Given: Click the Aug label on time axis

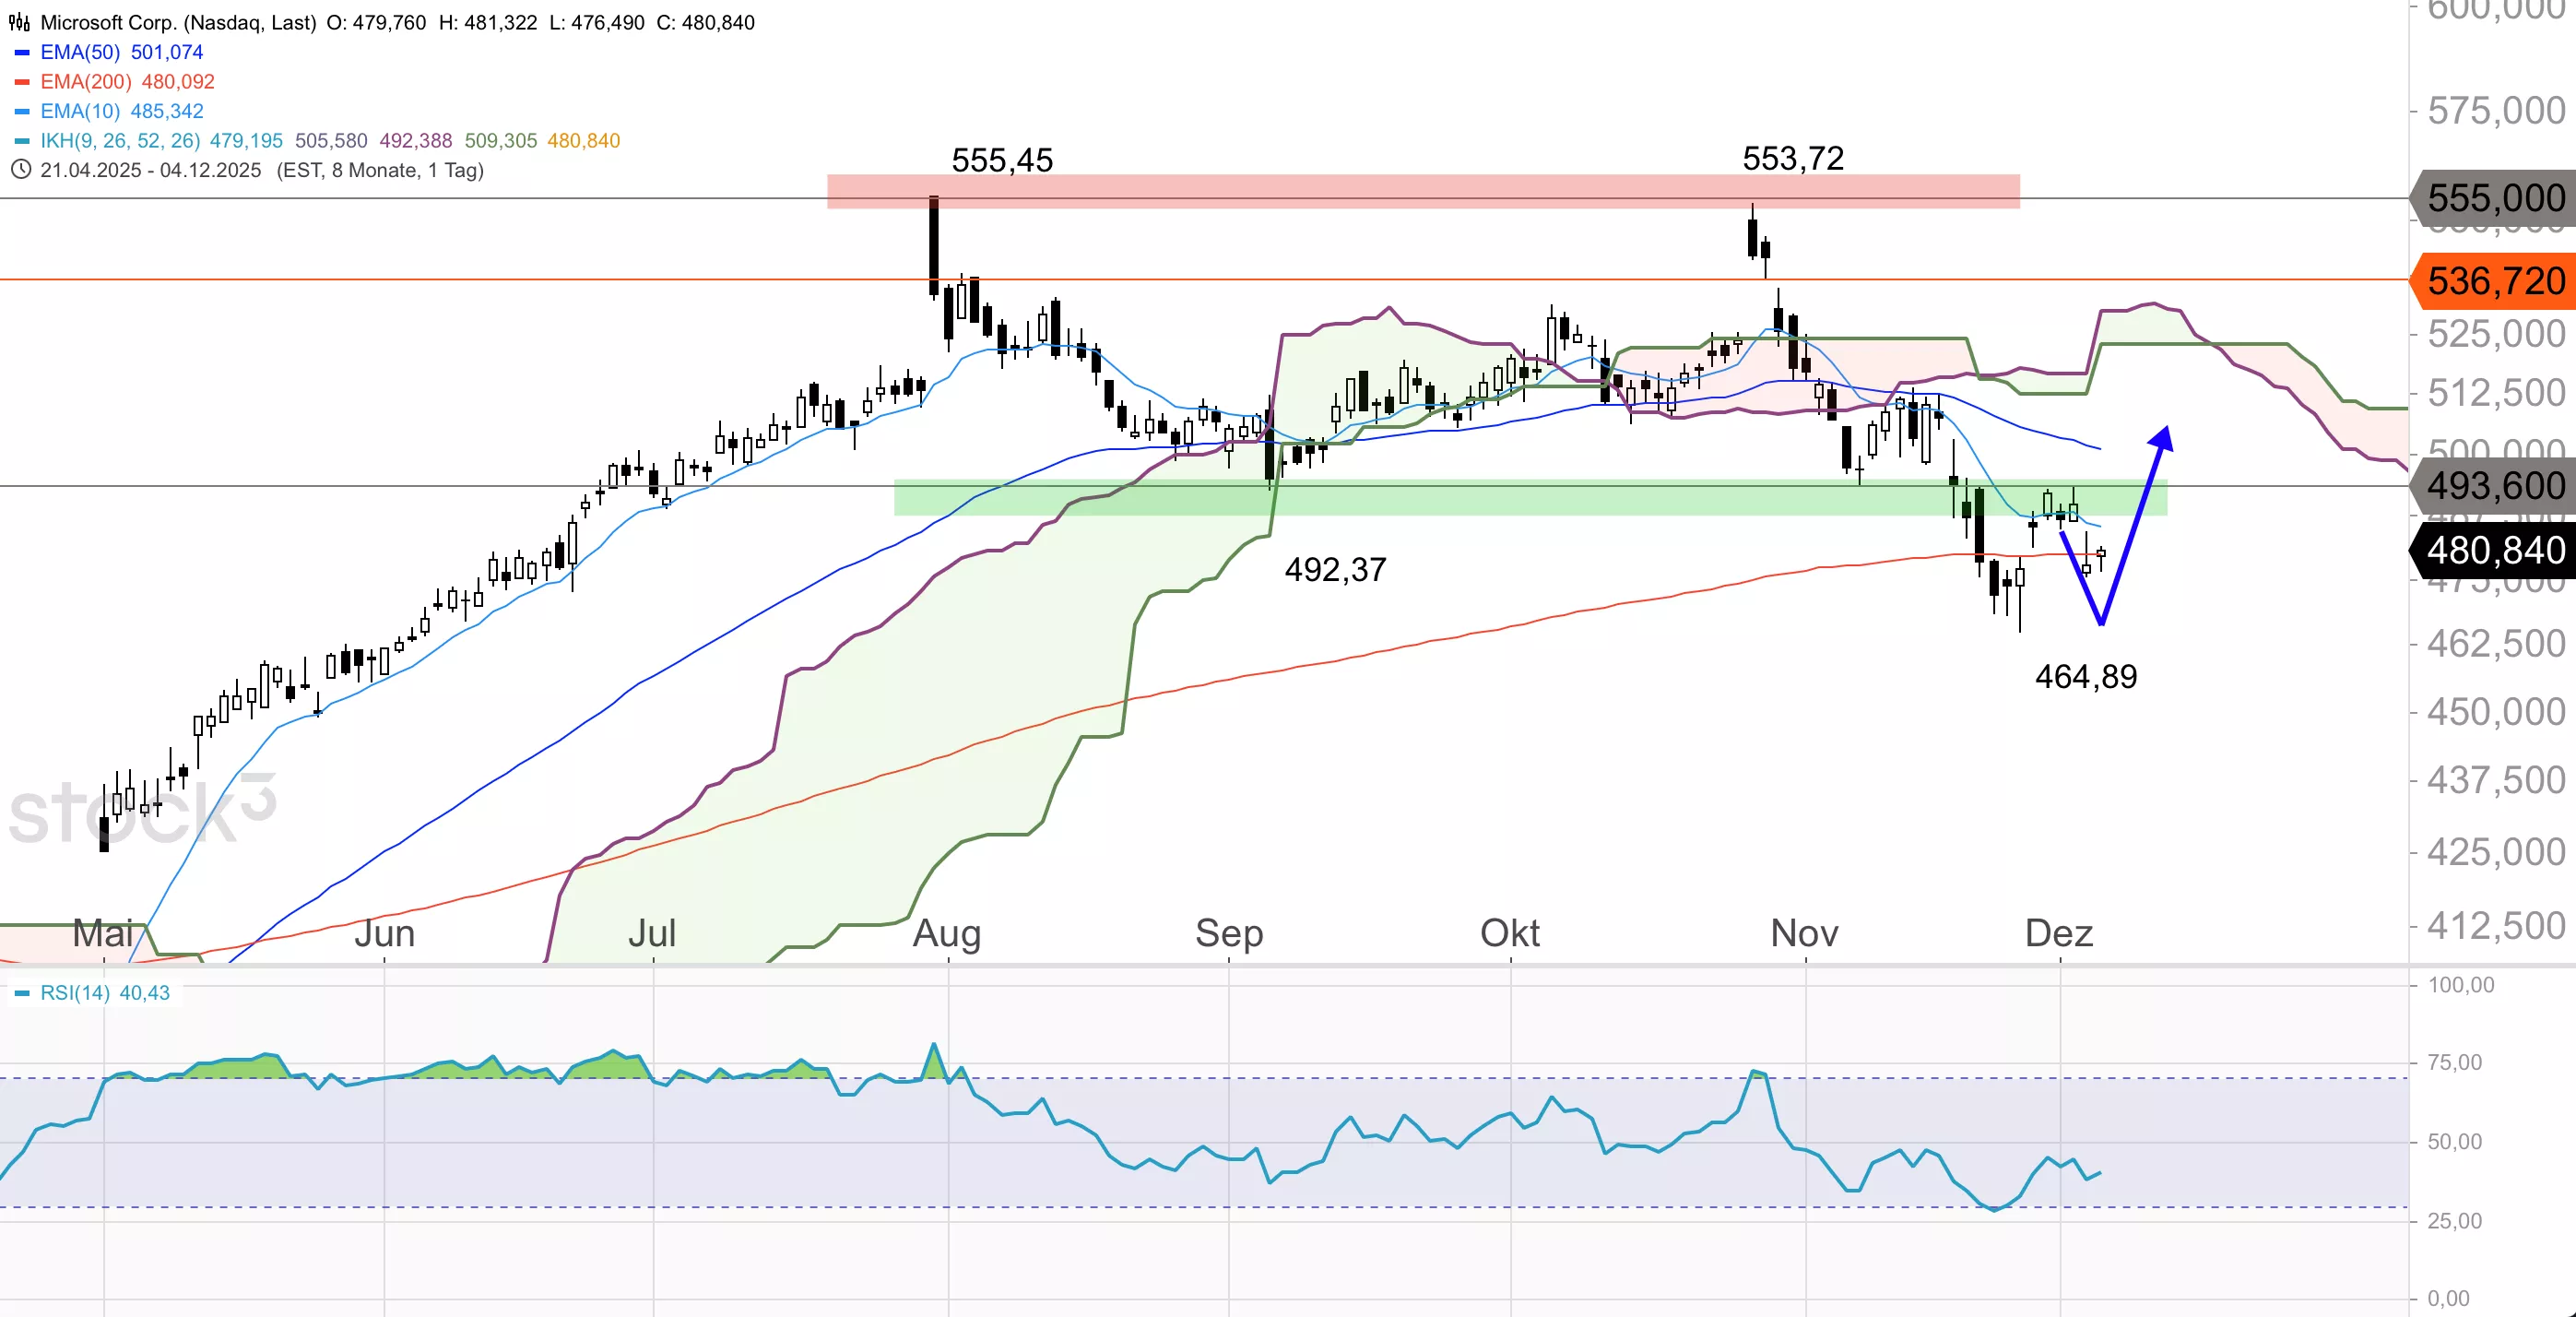Looking at the screenshot, I should tap(947, 933).
